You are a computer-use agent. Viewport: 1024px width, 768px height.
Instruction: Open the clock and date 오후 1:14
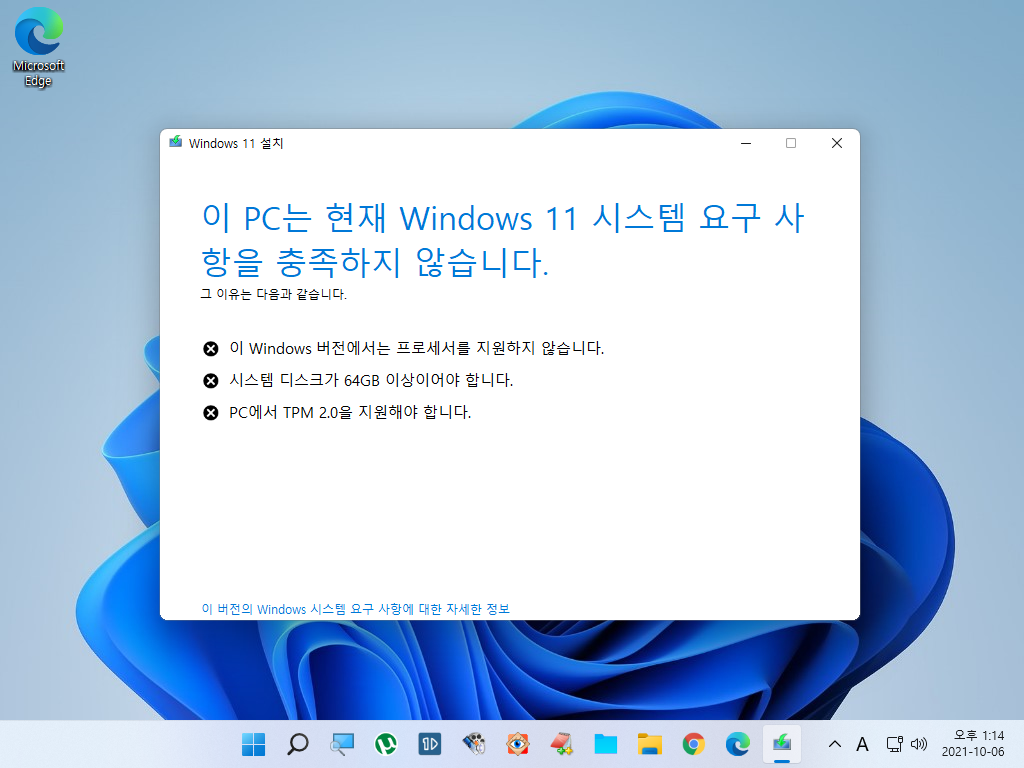click(x=973, y=744)
